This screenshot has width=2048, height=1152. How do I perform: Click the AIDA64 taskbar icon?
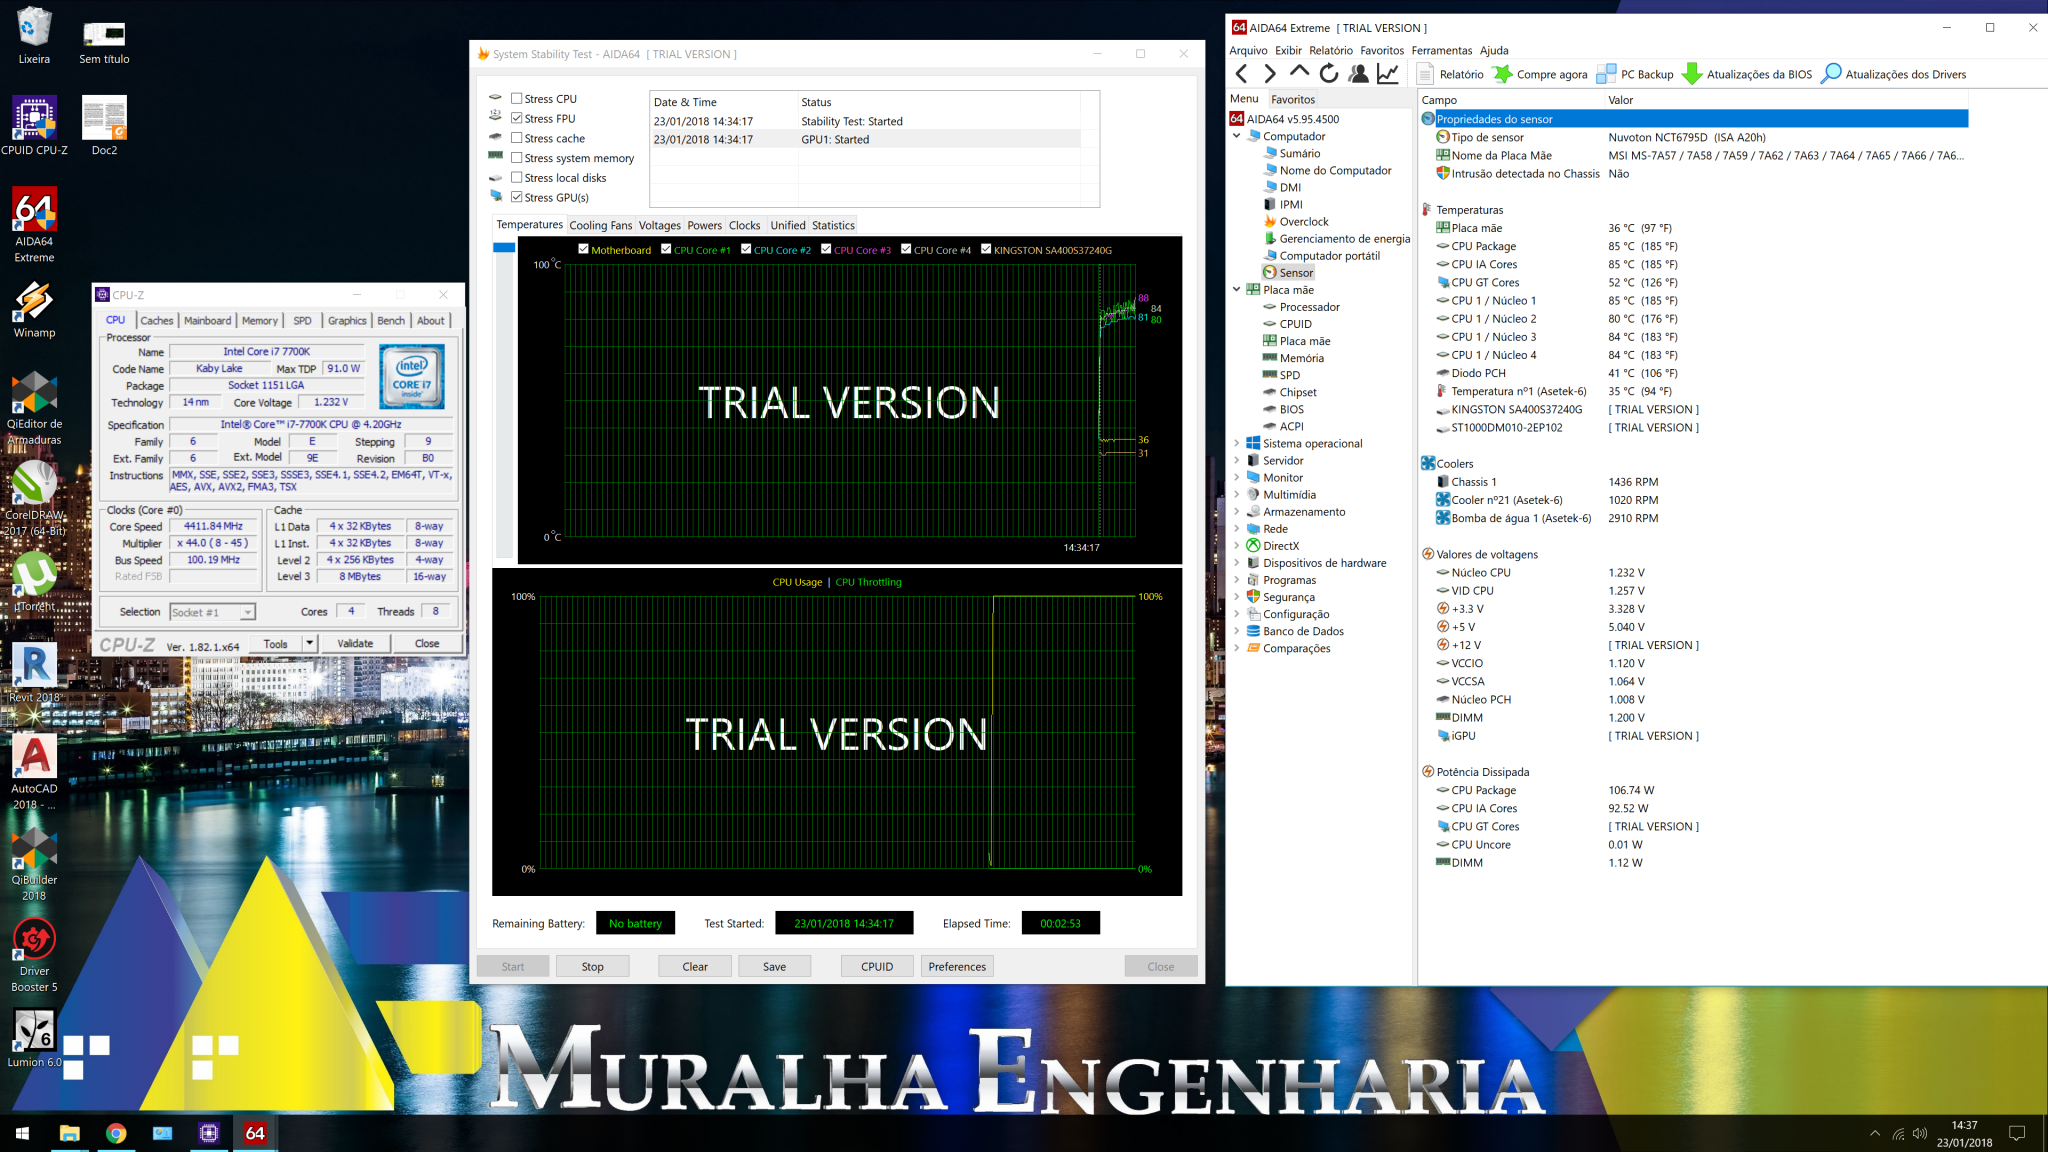pyautogui.click(x=255, y=1133)
